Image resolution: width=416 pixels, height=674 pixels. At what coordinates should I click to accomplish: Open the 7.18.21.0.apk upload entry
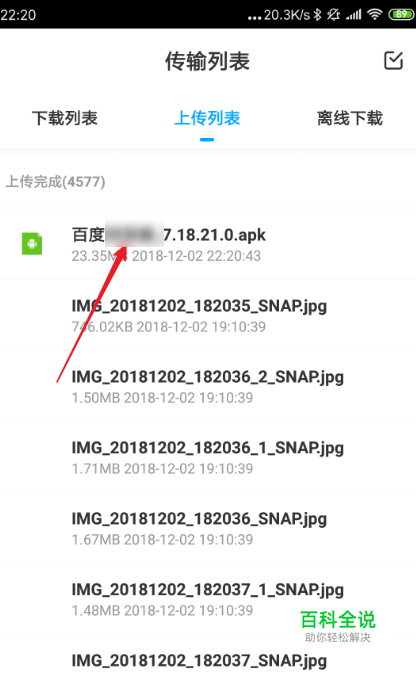(208, 244)
